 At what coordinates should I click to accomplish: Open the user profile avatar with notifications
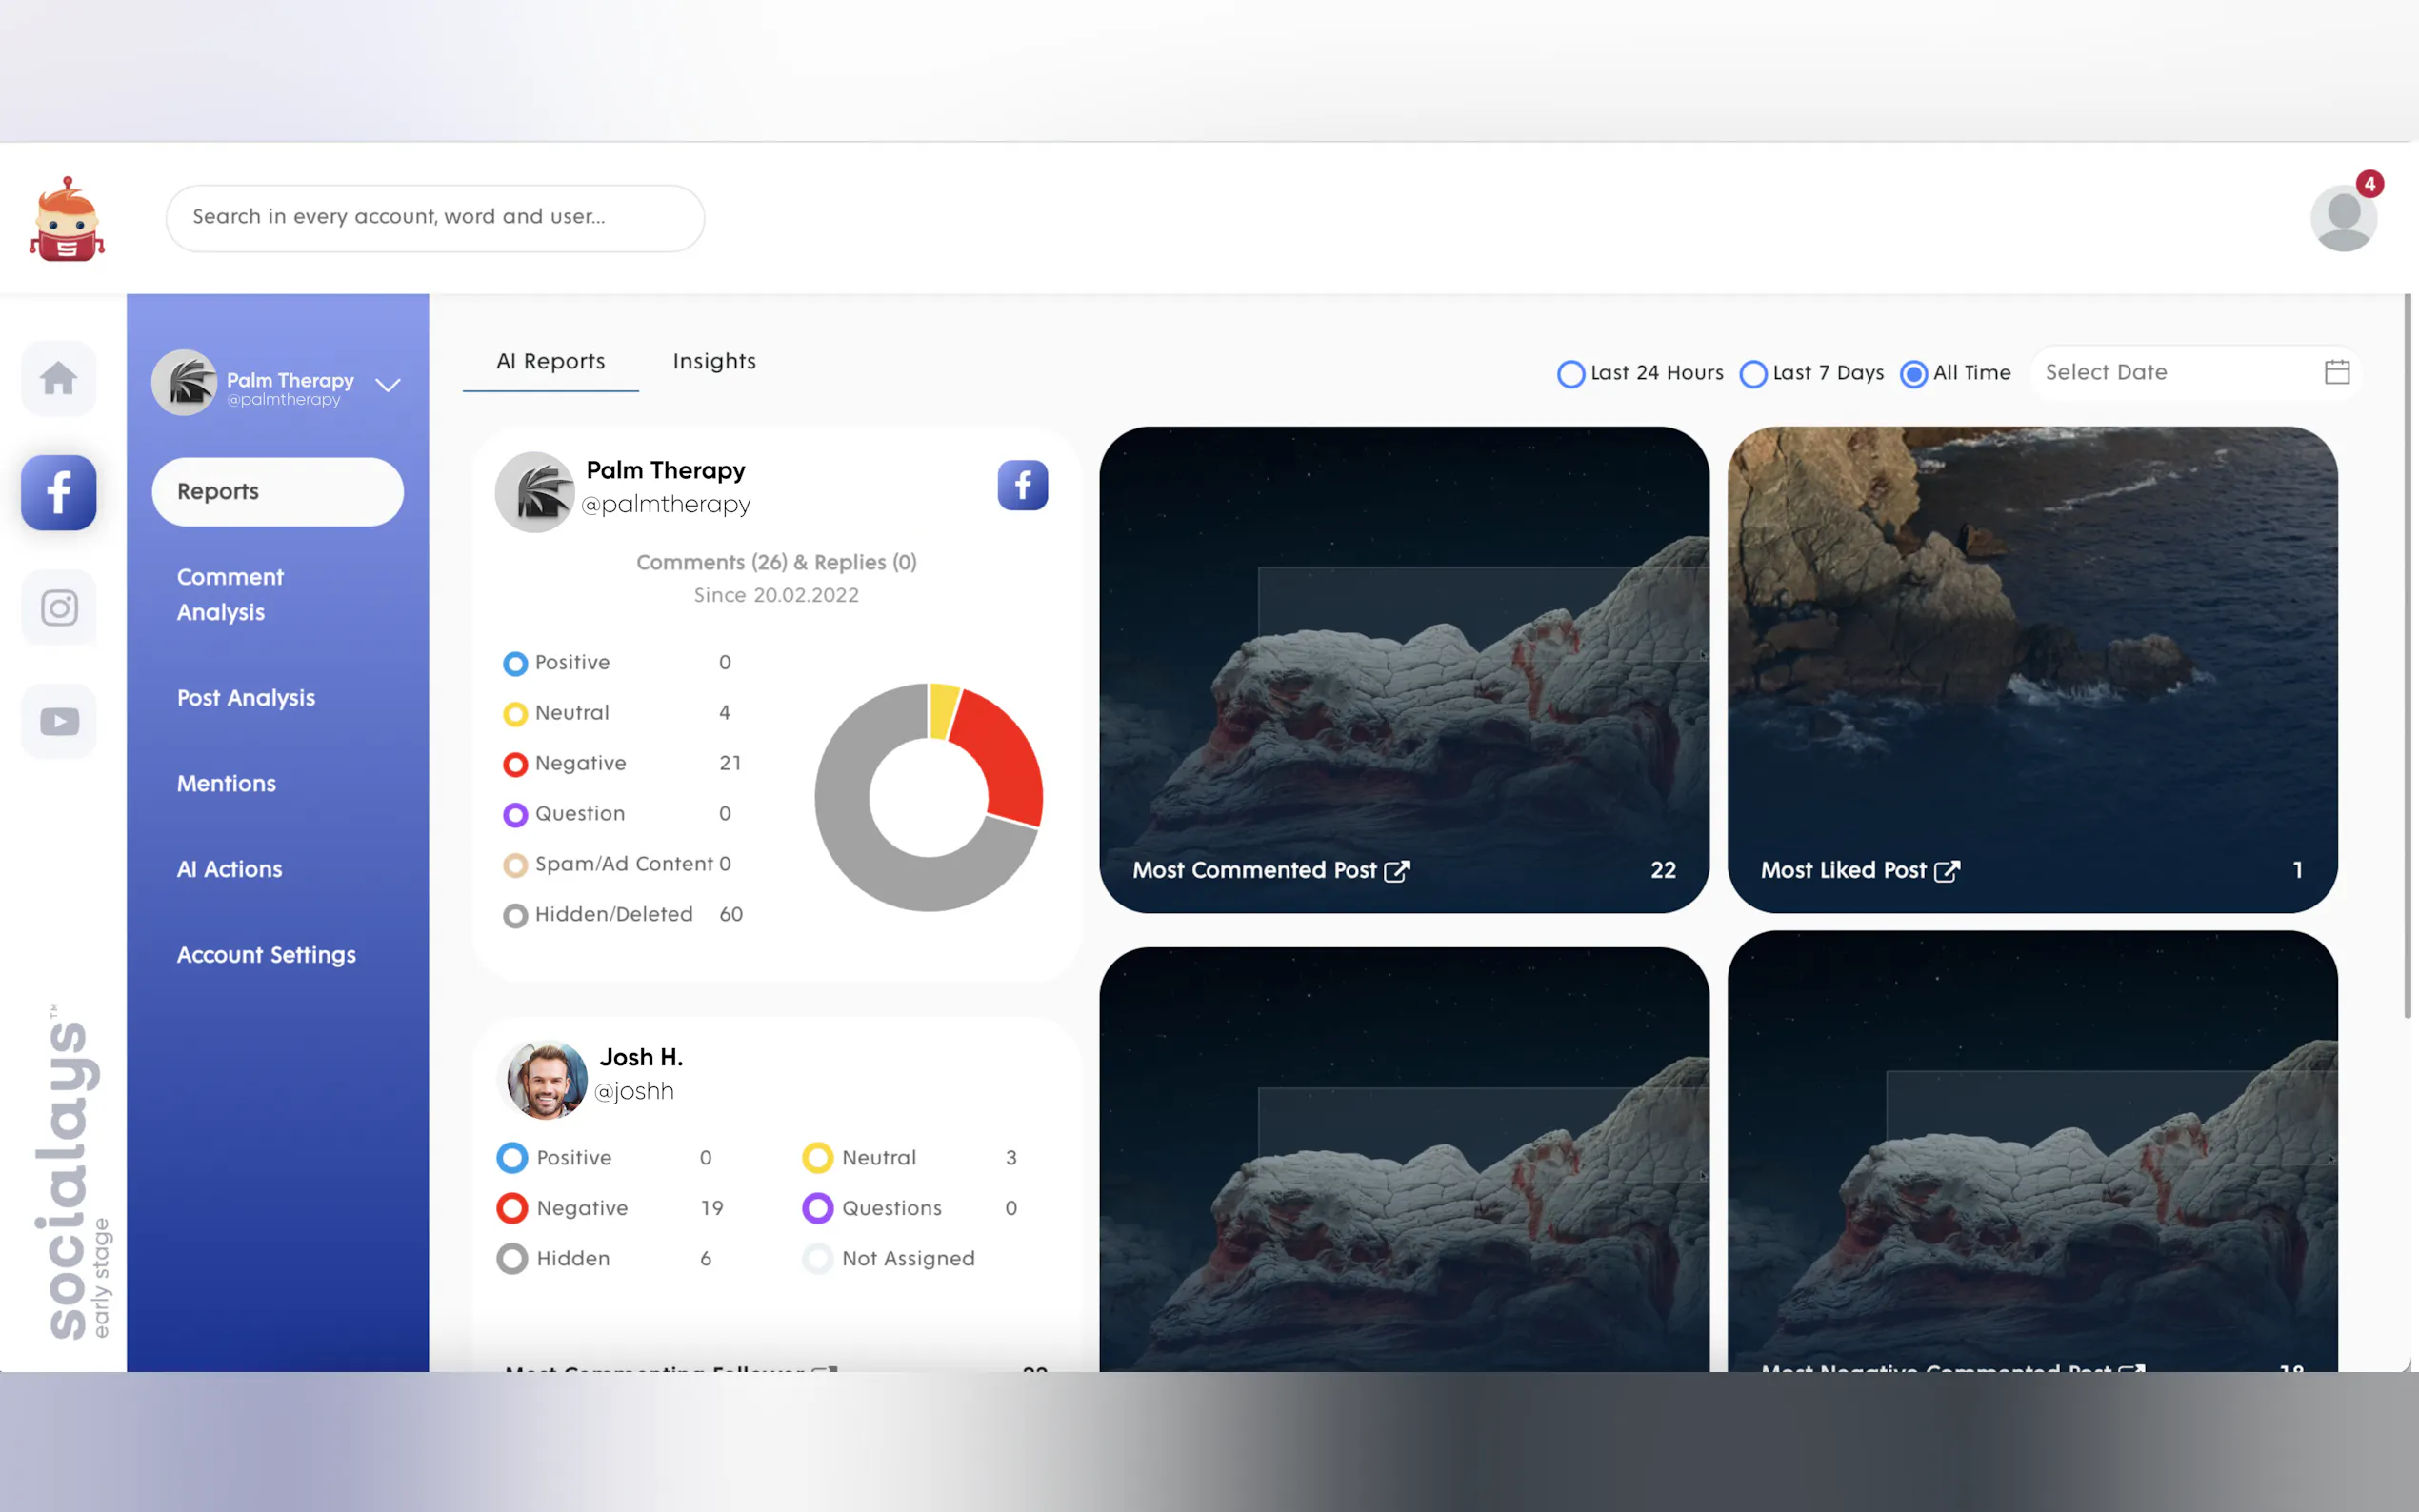tap(2343, 218)
